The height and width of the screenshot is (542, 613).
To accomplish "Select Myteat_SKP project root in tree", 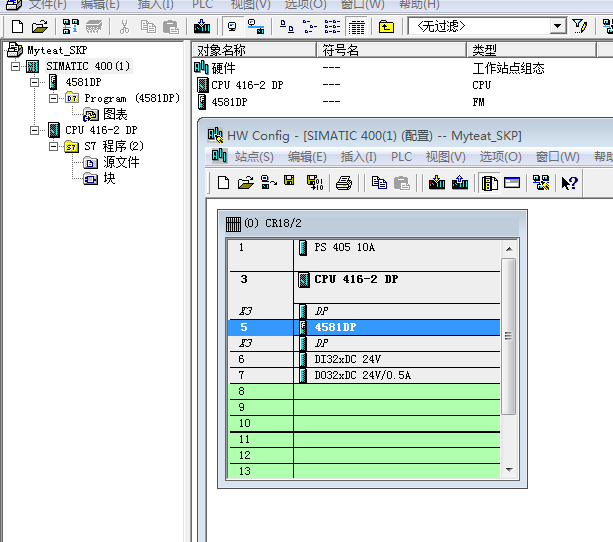I will 57,50.
